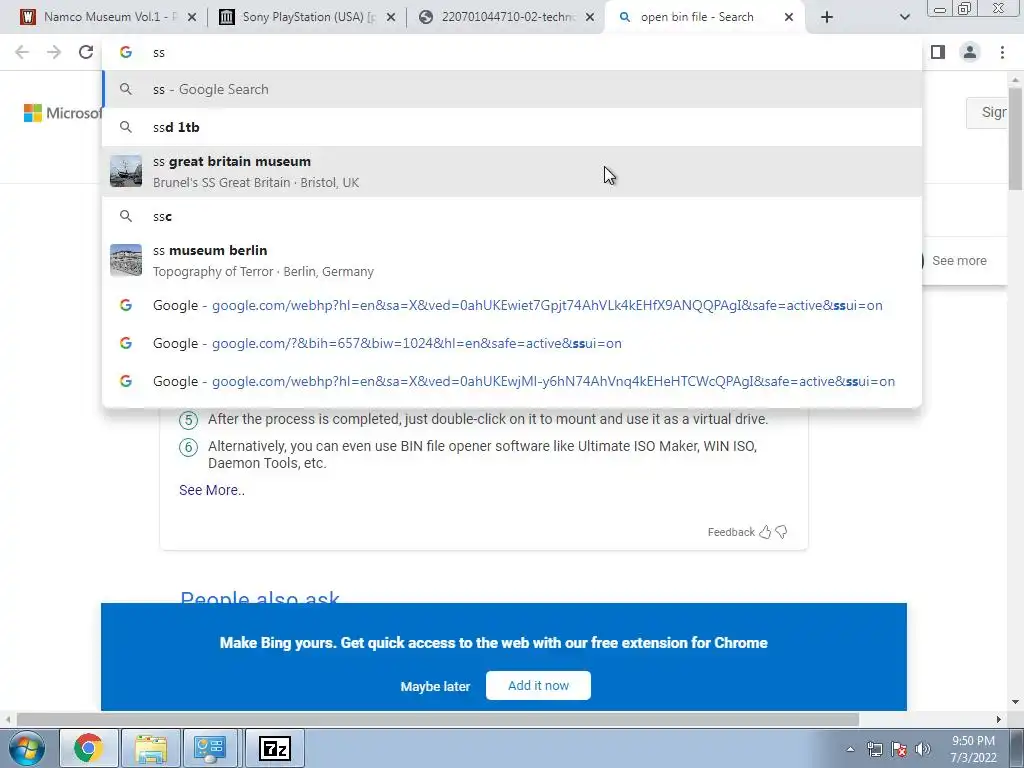This screenshot has width=1024, height=768.
Task: Click the search icon beside 'ssd 1tb'
Action: pos(126,127)
